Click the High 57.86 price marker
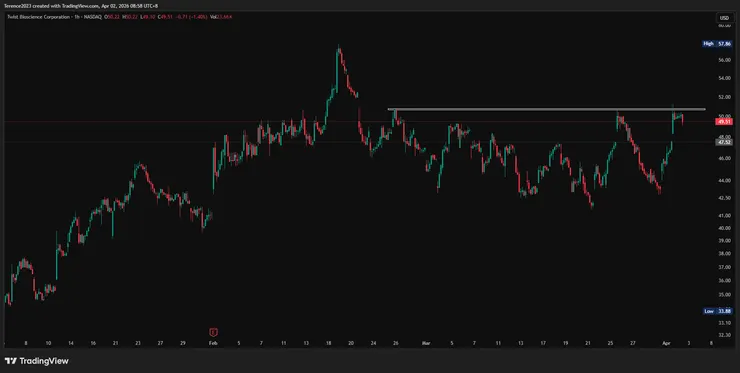The height and width of the screenshot is (373, 740). point(716,43)
